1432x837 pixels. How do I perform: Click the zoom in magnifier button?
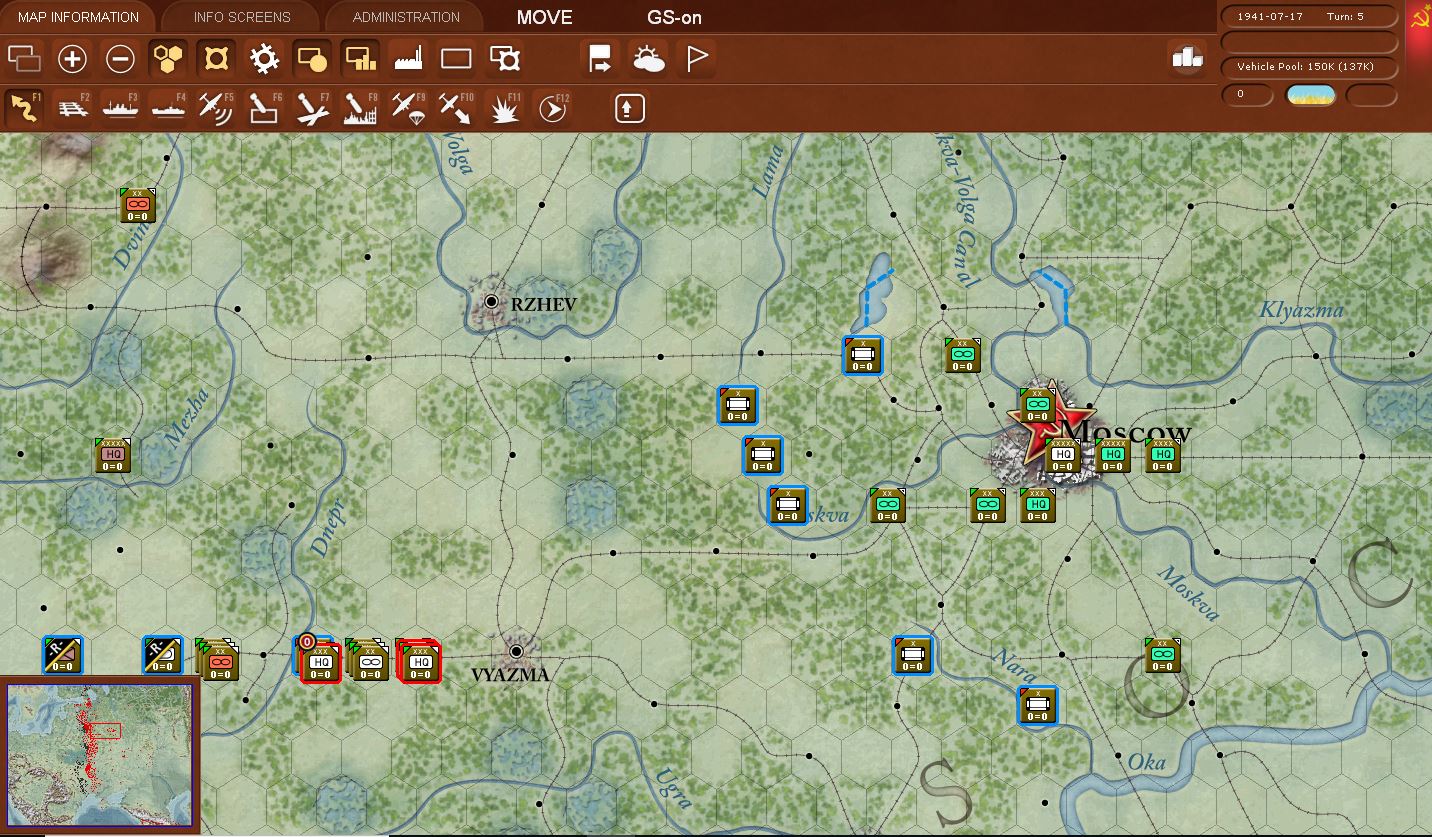pos(72,58)
